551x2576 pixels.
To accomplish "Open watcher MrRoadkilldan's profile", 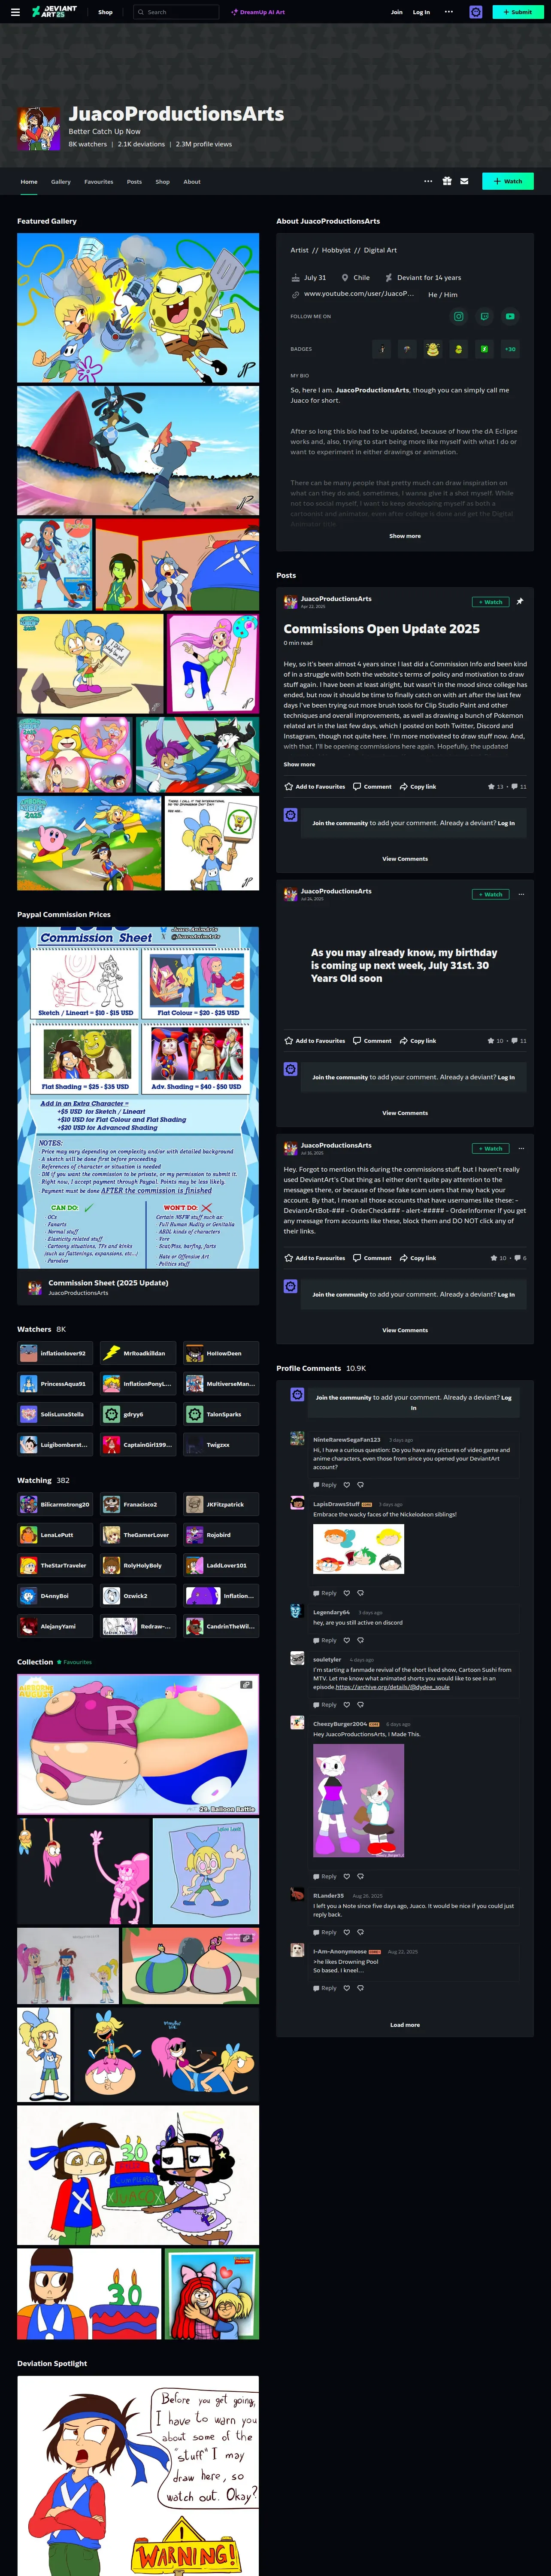I will [x=138, y=1353].
